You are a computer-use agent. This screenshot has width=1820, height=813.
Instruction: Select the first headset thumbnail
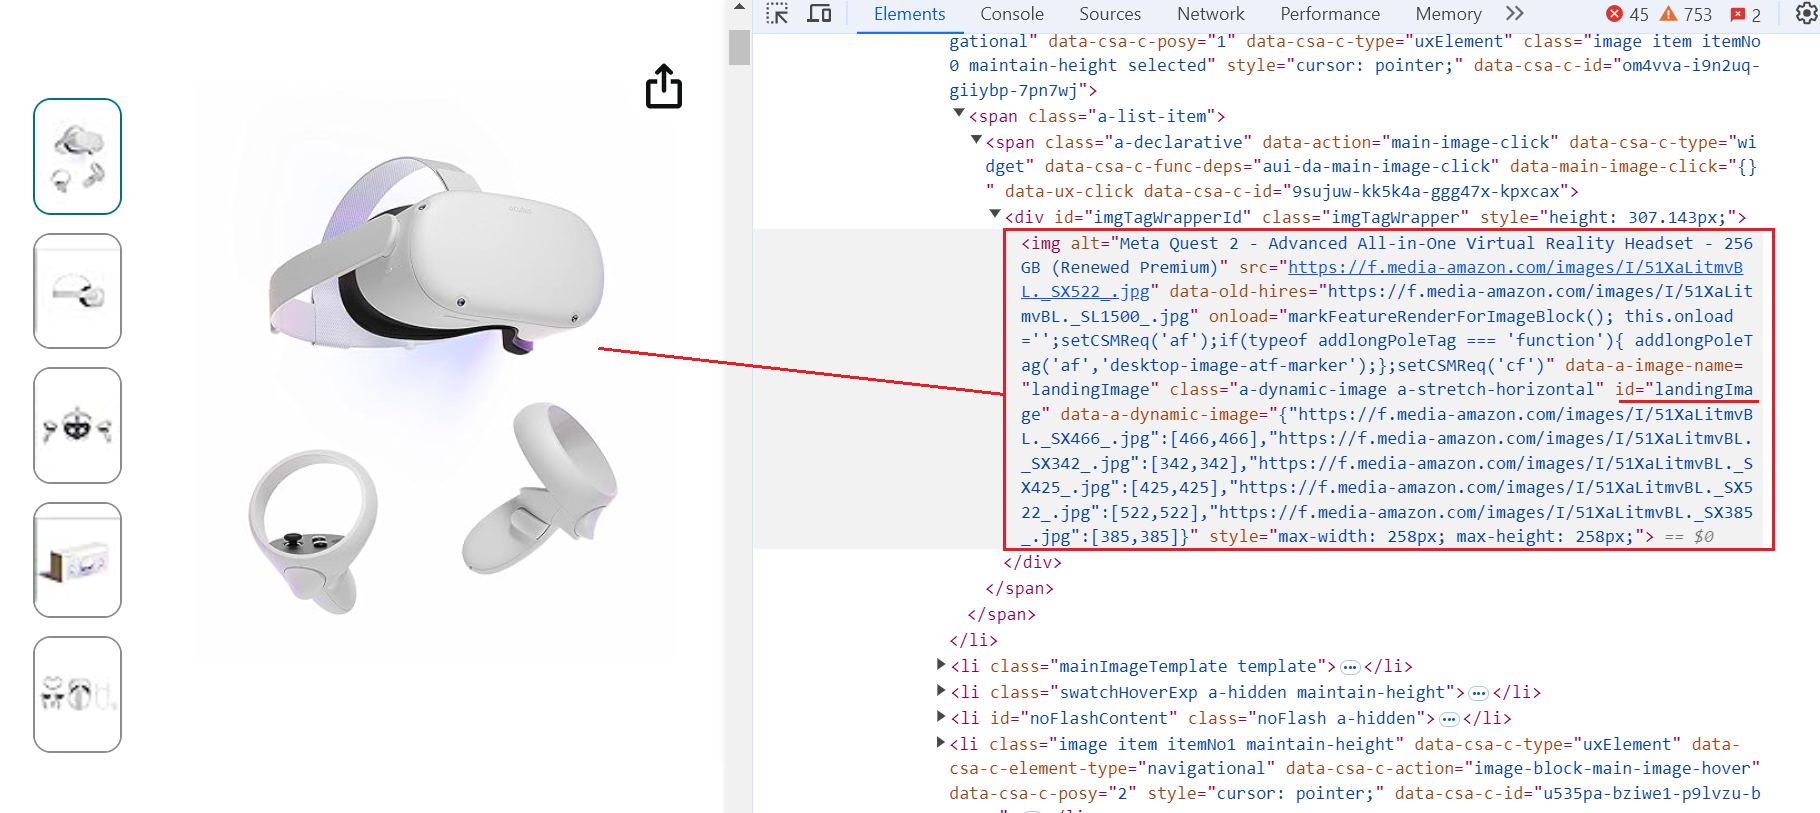point(78,156)
